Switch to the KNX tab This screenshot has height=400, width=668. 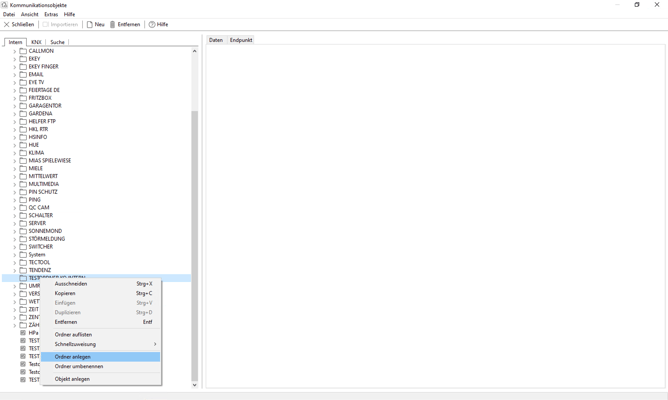click(x=36, y=42)
